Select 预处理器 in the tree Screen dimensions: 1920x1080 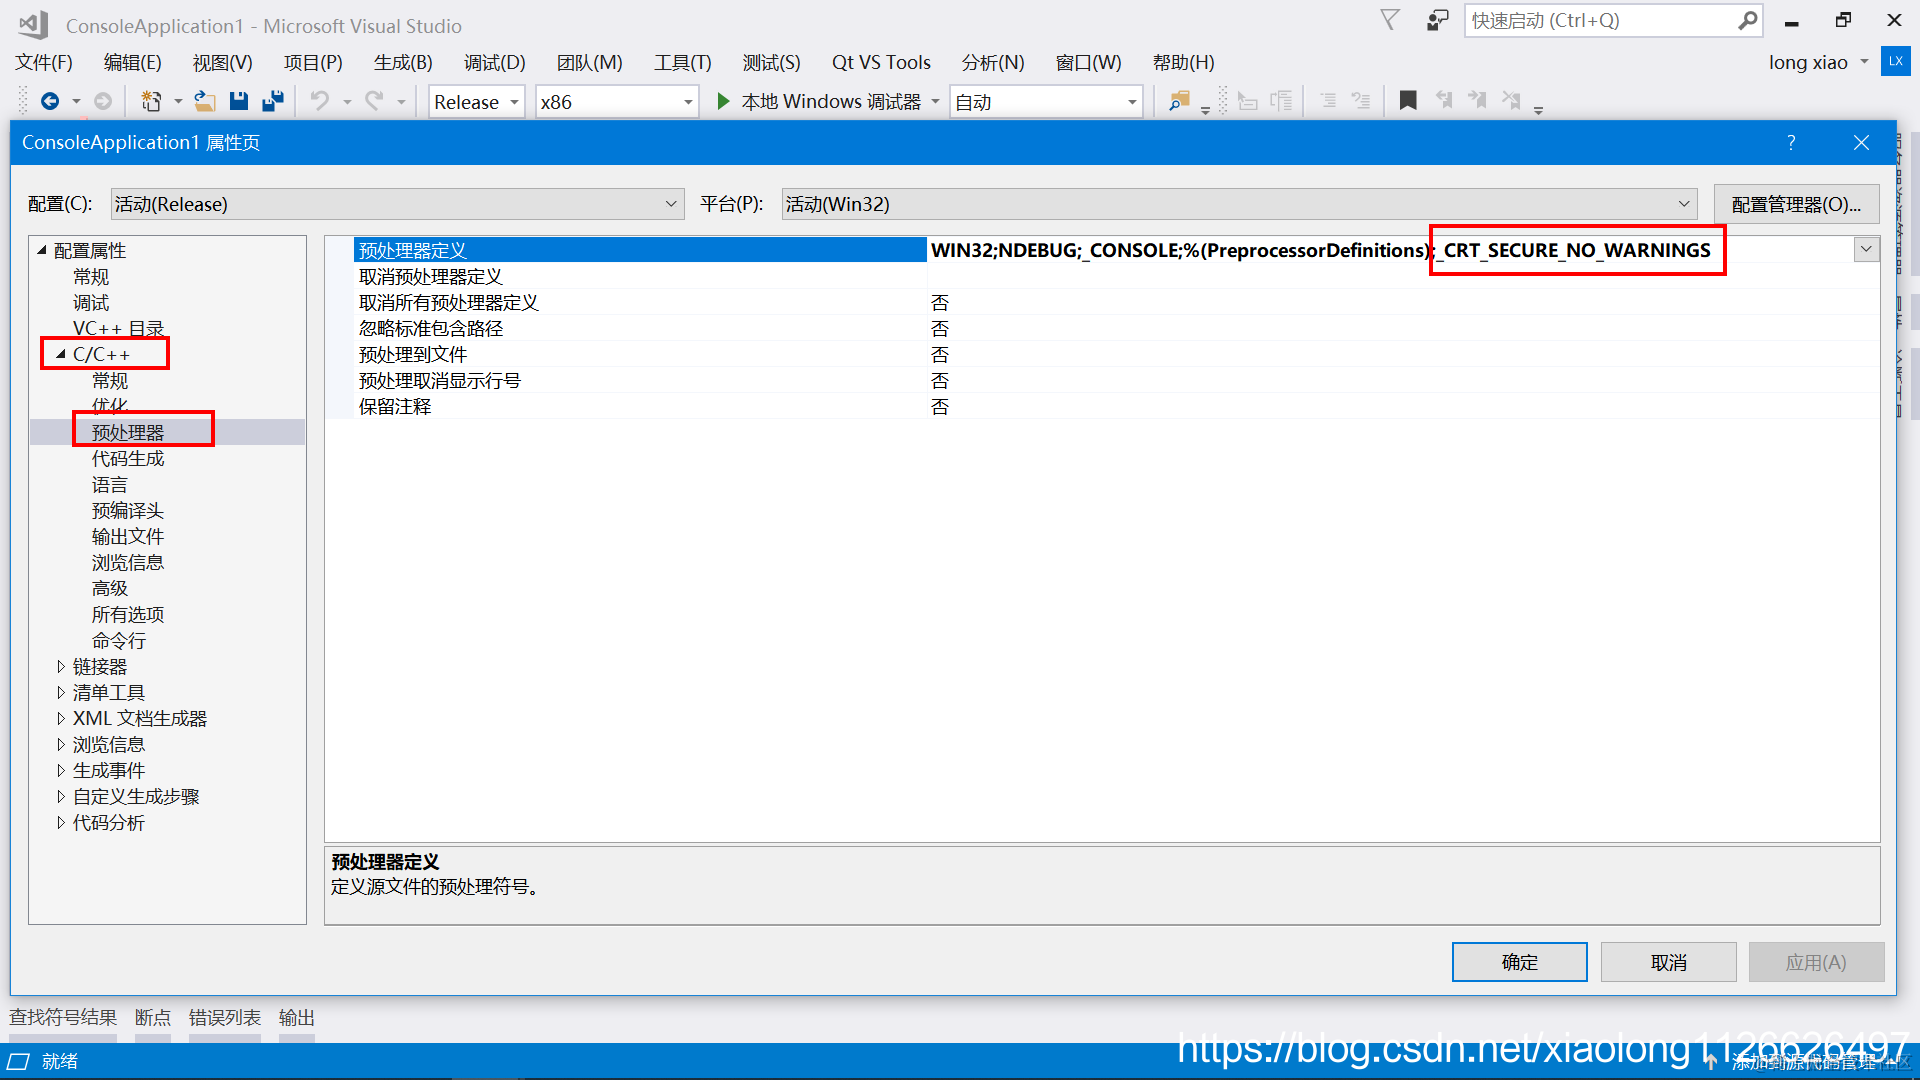pos(128,432)
